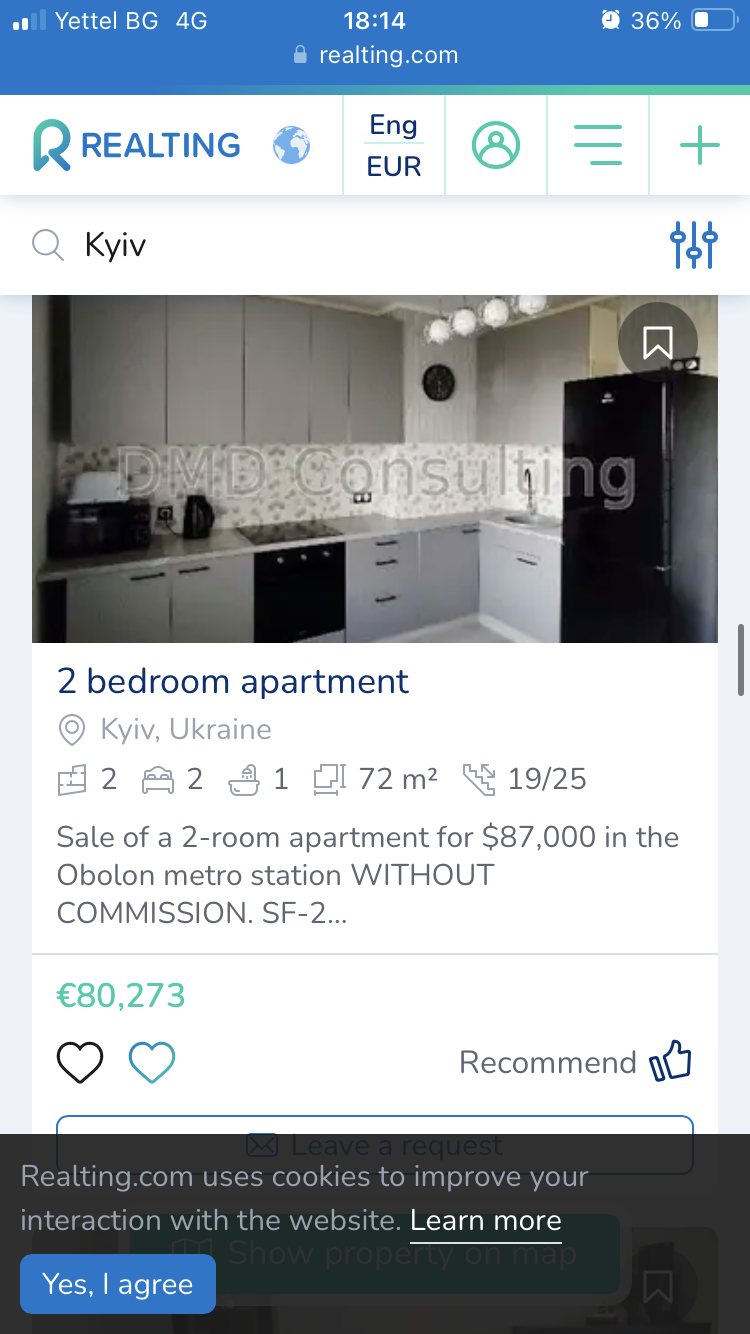Click the Realting logo

[x=136, y=146]
